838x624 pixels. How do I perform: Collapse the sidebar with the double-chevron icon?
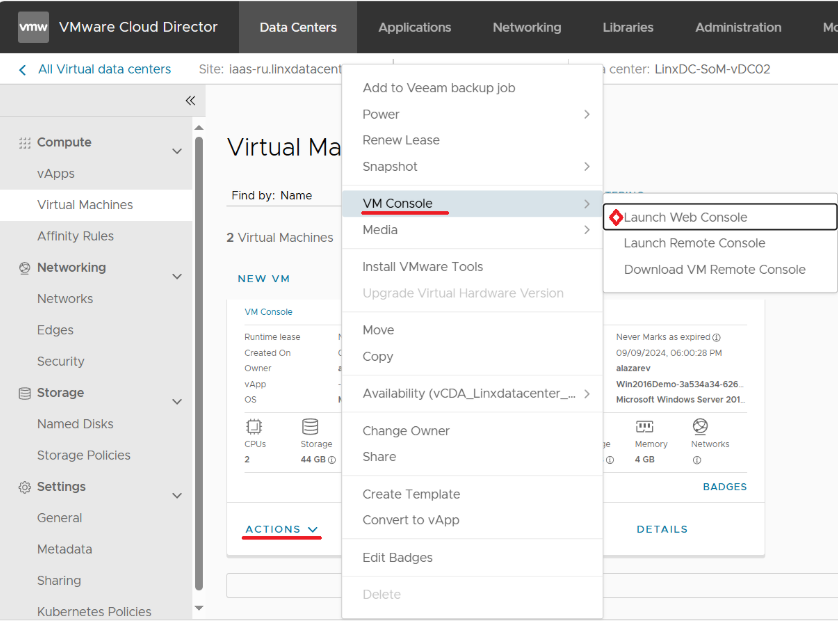point(190,100)
